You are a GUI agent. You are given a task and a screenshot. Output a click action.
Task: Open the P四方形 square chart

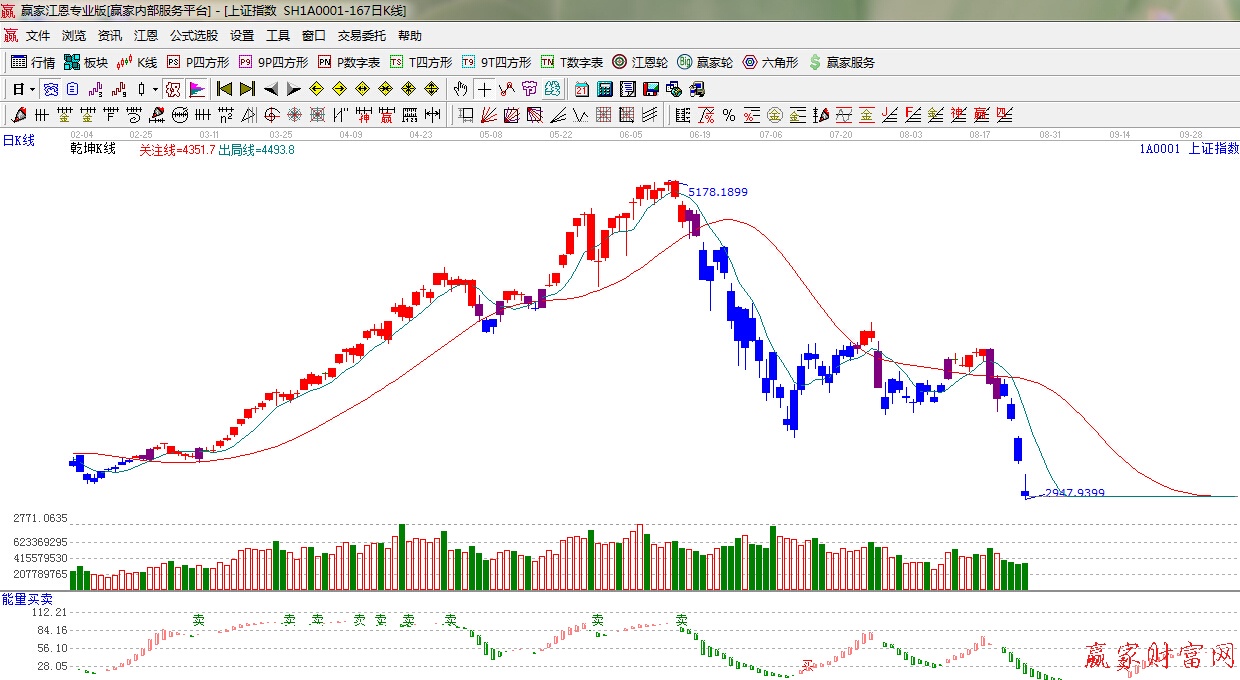point(198,62)
